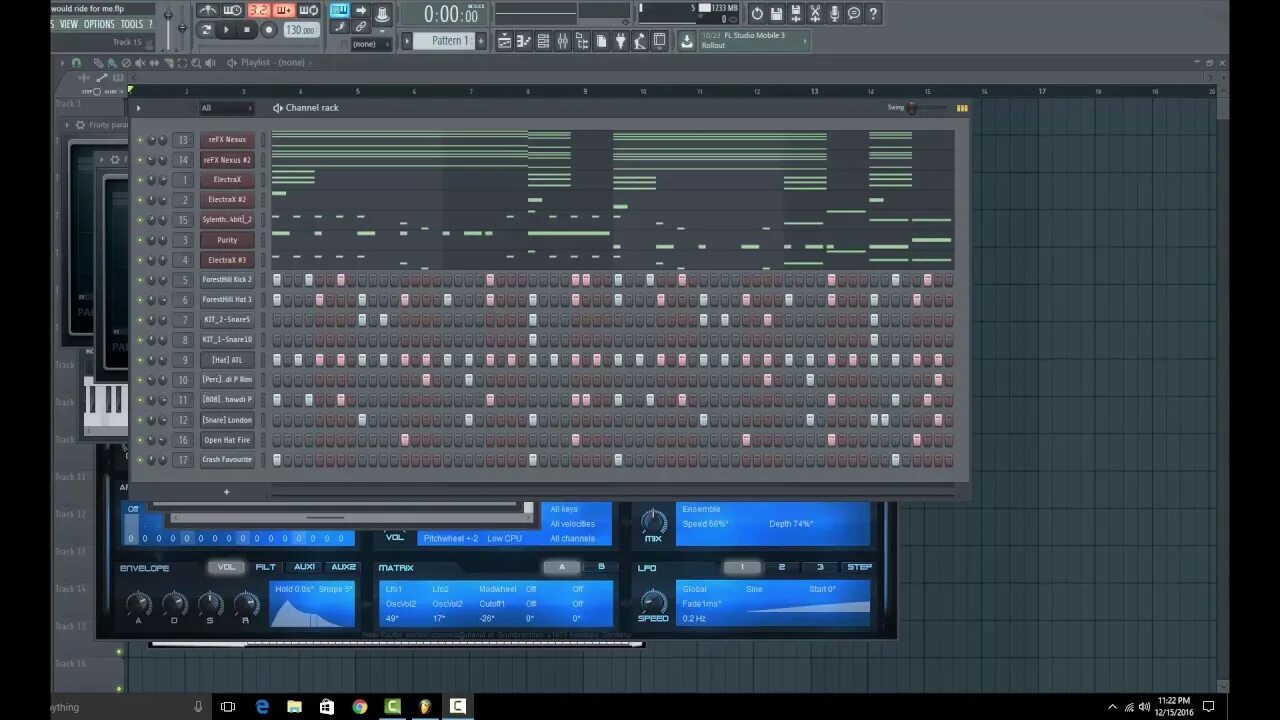Viewport: 1280px width, 720px height.
Task: Set the tempo field showing 130
Action: pyautogui.click(x=301, y=30)
